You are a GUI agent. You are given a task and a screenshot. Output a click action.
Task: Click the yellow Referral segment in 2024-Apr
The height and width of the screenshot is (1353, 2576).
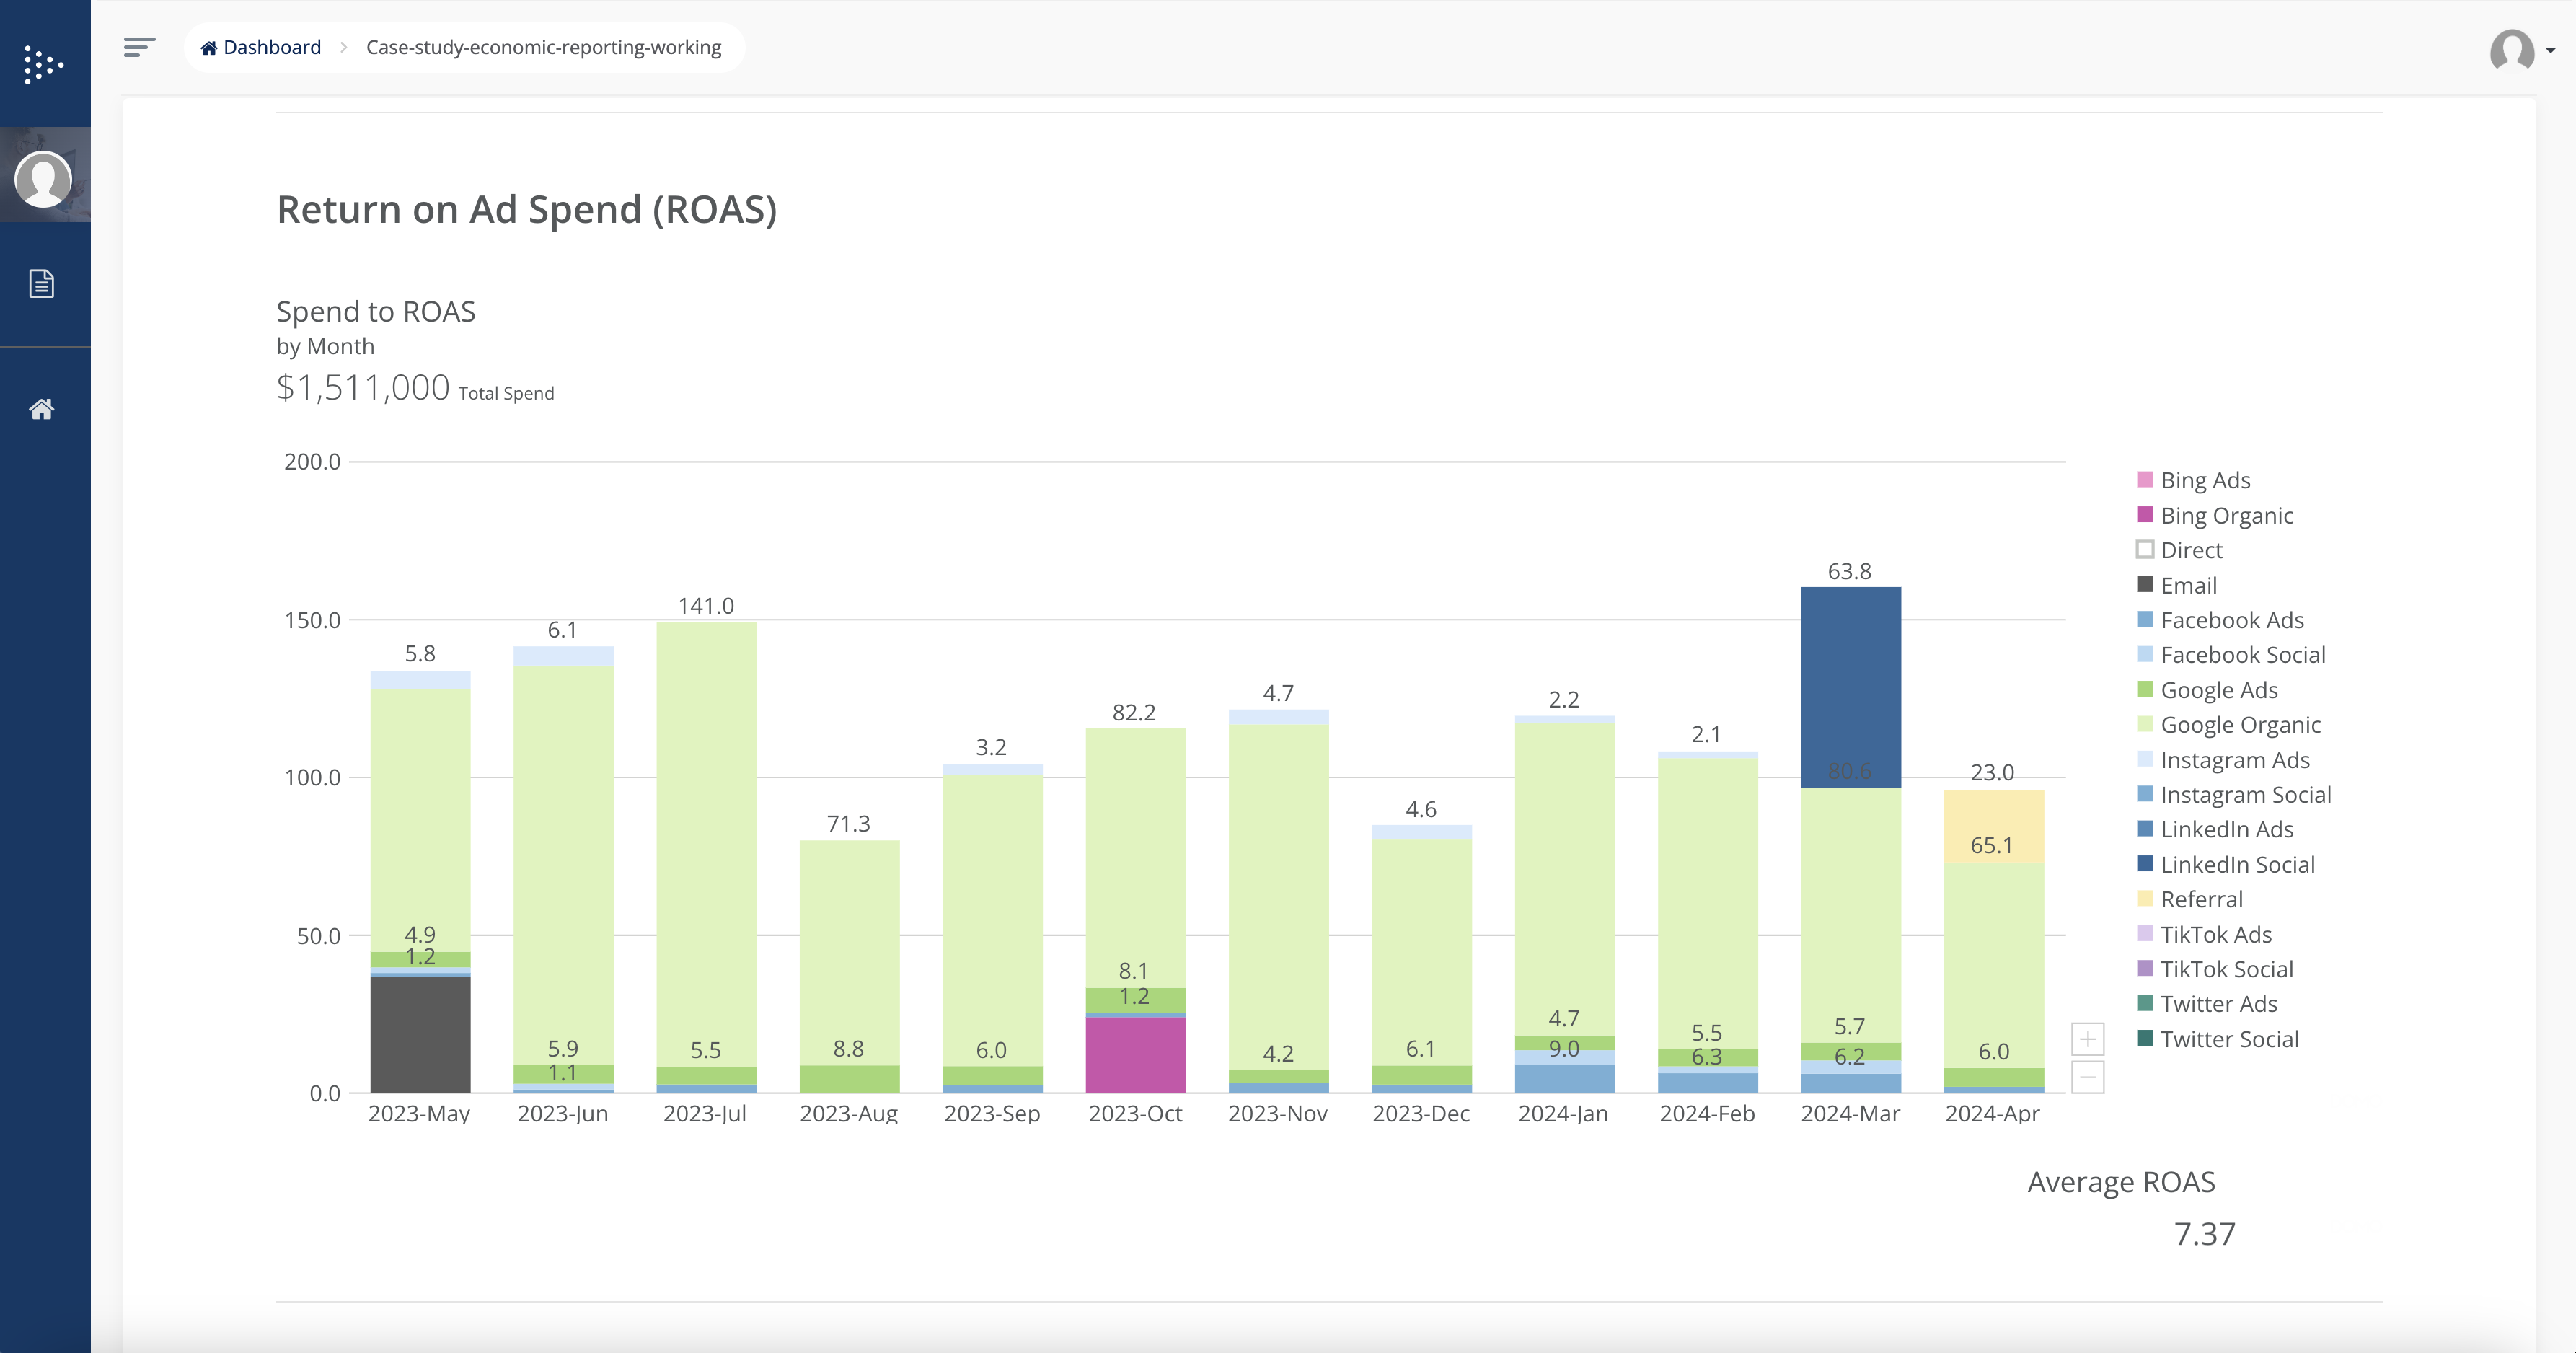1993,826
